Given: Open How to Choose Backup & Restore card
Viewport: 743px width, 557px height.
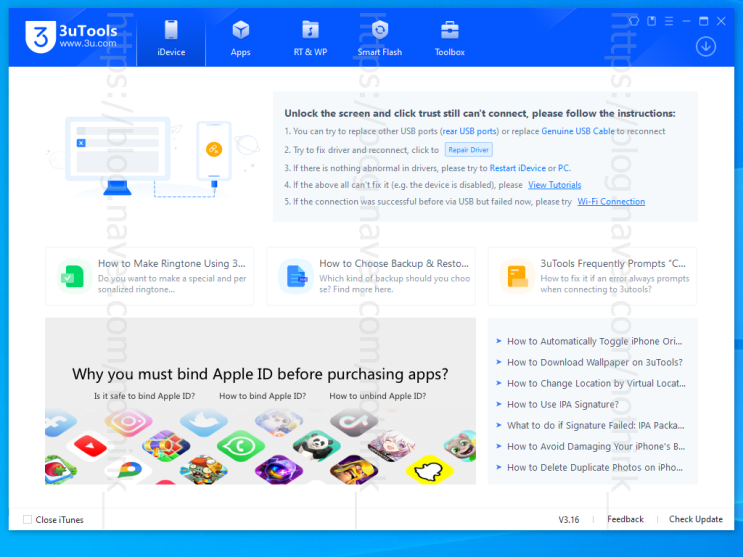Looking at the screenshot, I should (x=371, y=276).
